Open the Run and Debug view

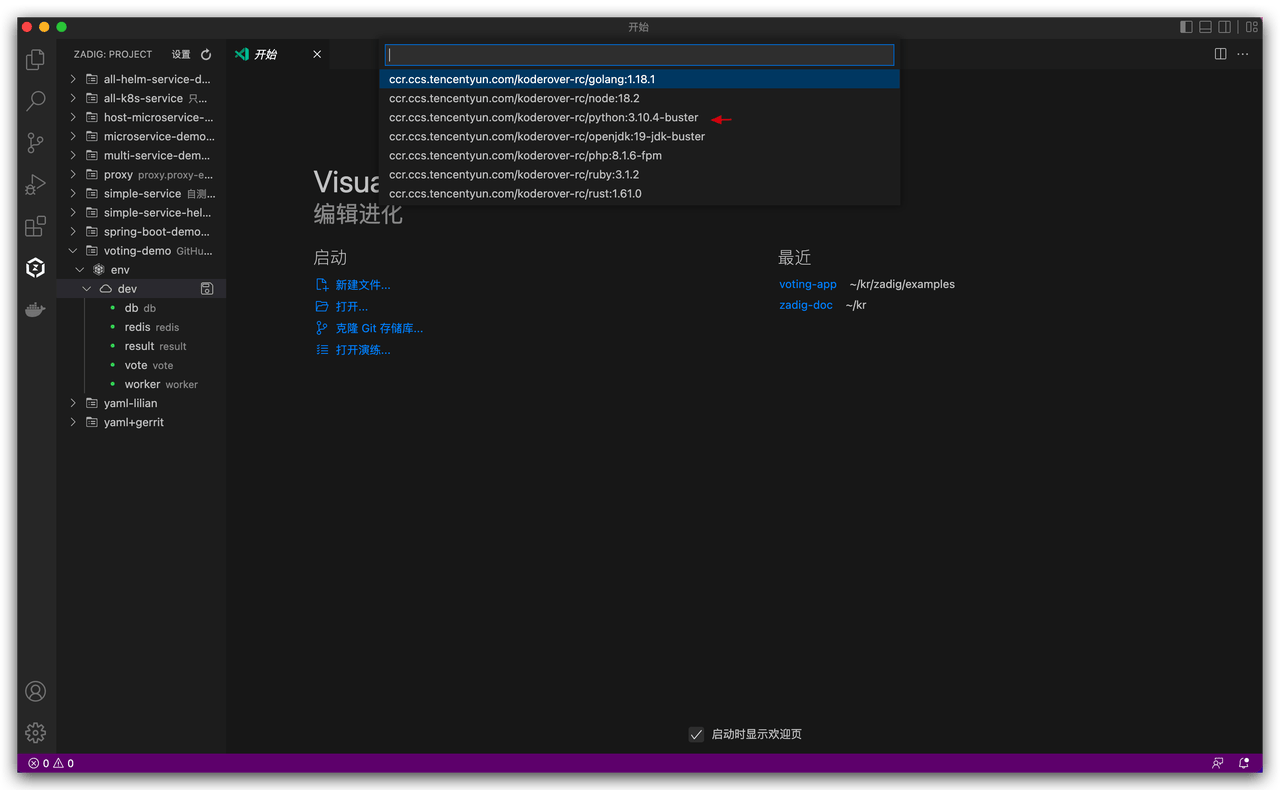coord(35,184)
